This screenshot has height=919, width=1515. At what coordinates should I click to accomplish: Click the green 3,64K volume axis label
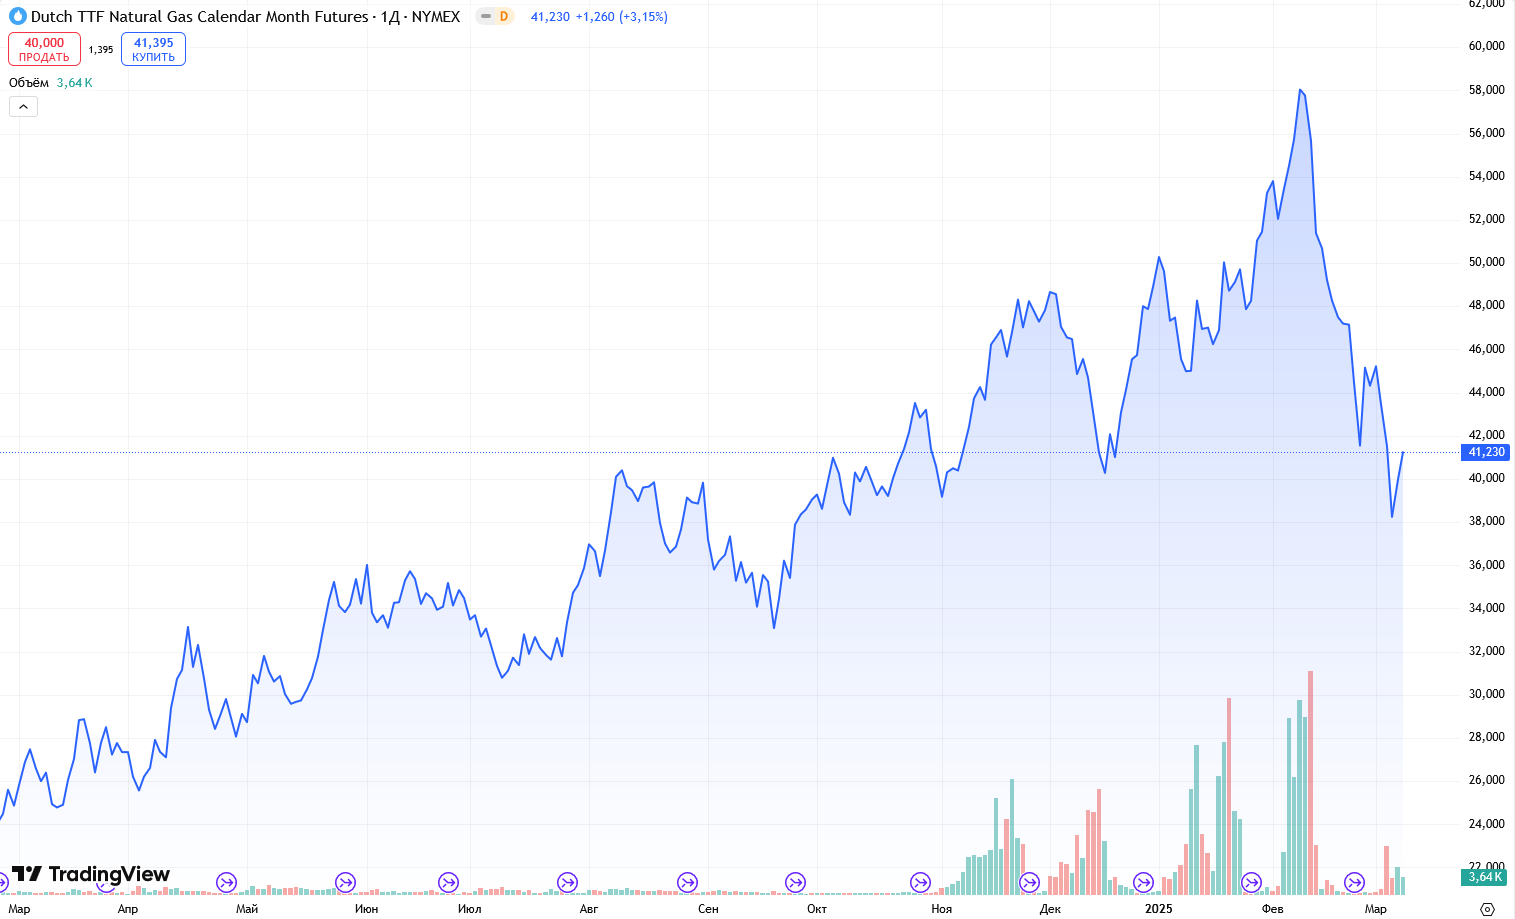tap(1485, 877)
